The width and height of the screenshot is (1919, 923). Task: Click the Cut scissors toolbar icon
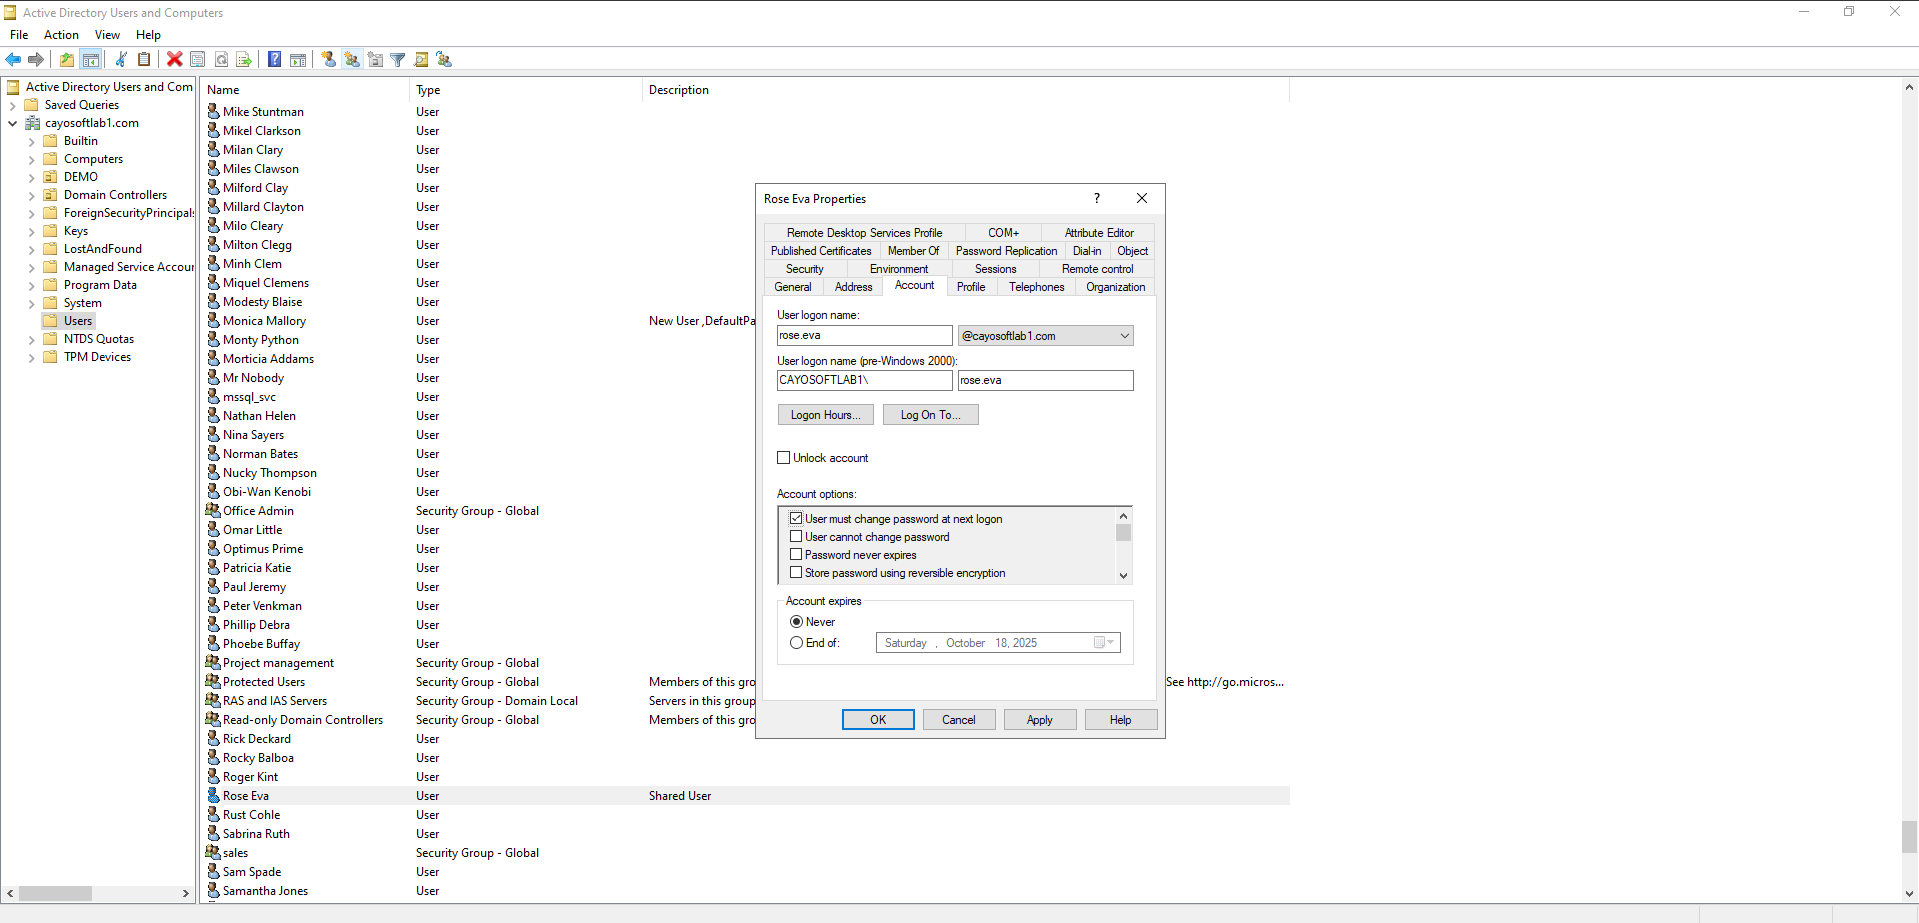[121, 60]
